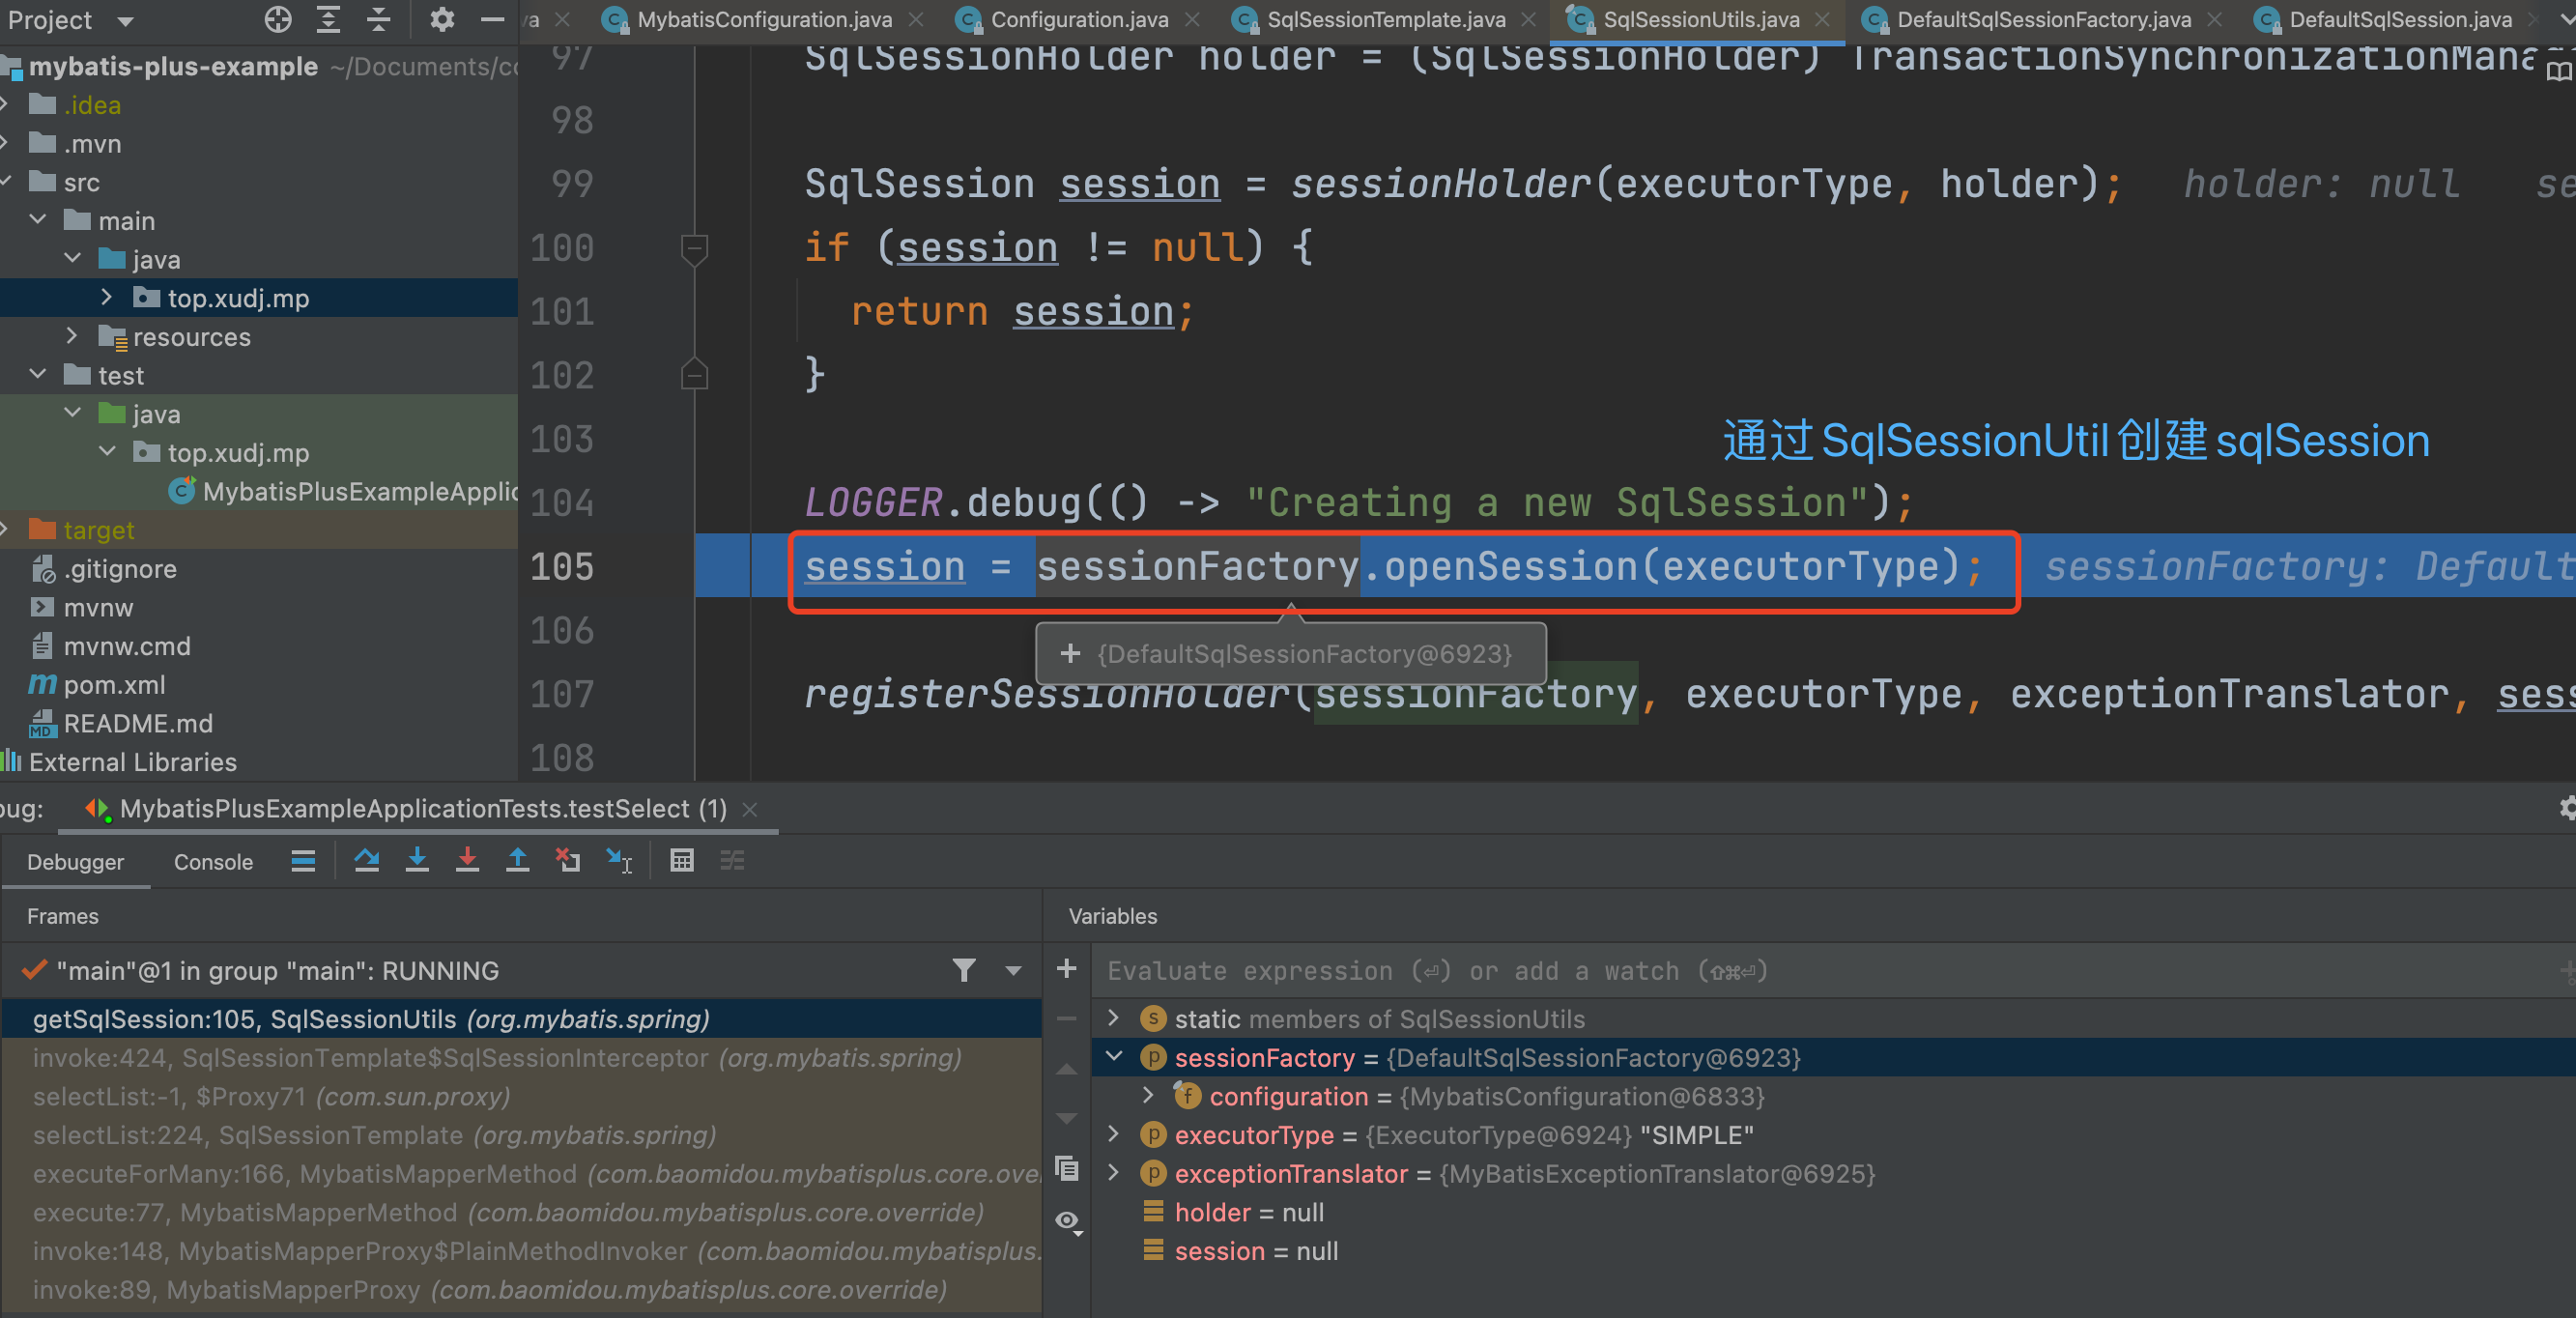Viewport: 2576px width, 1318px height.
Task: Switch to Configuration.java tab
Action: [x=1079, y=19]
